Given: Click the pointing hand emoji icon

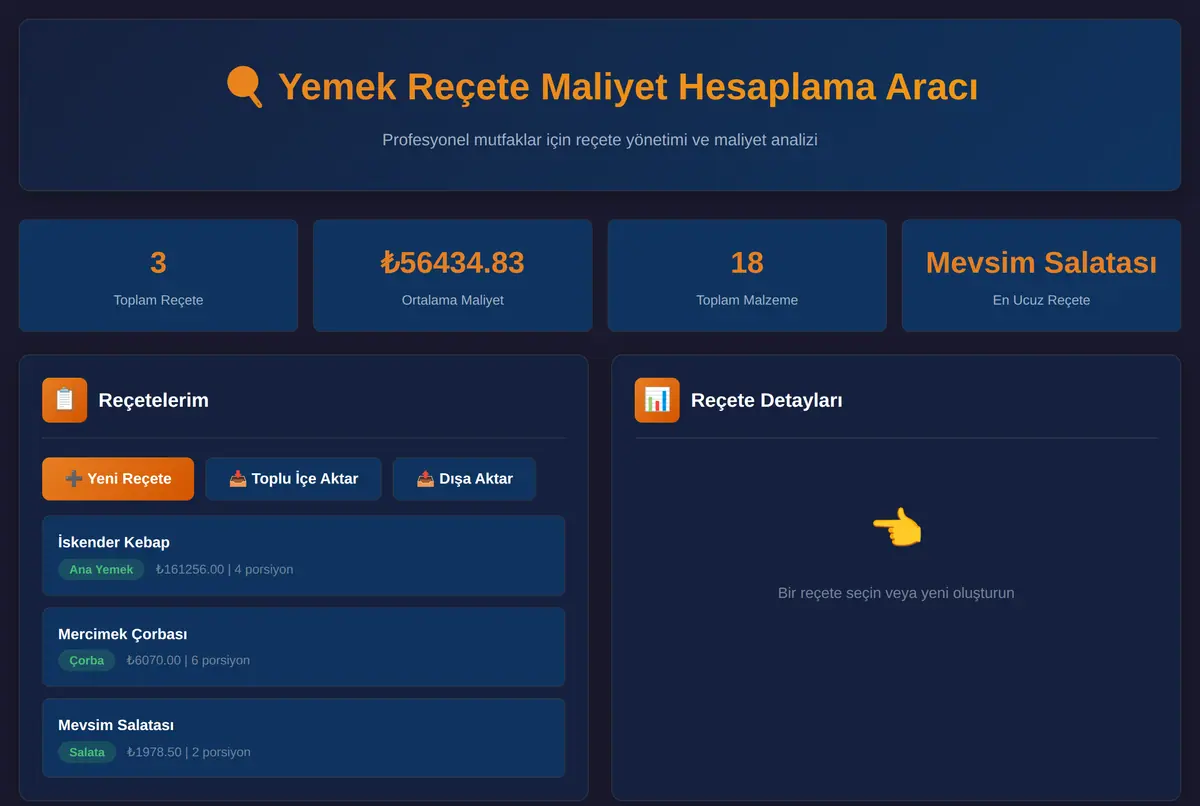Looking at the screenshot, I should click(x=896, y=527).
